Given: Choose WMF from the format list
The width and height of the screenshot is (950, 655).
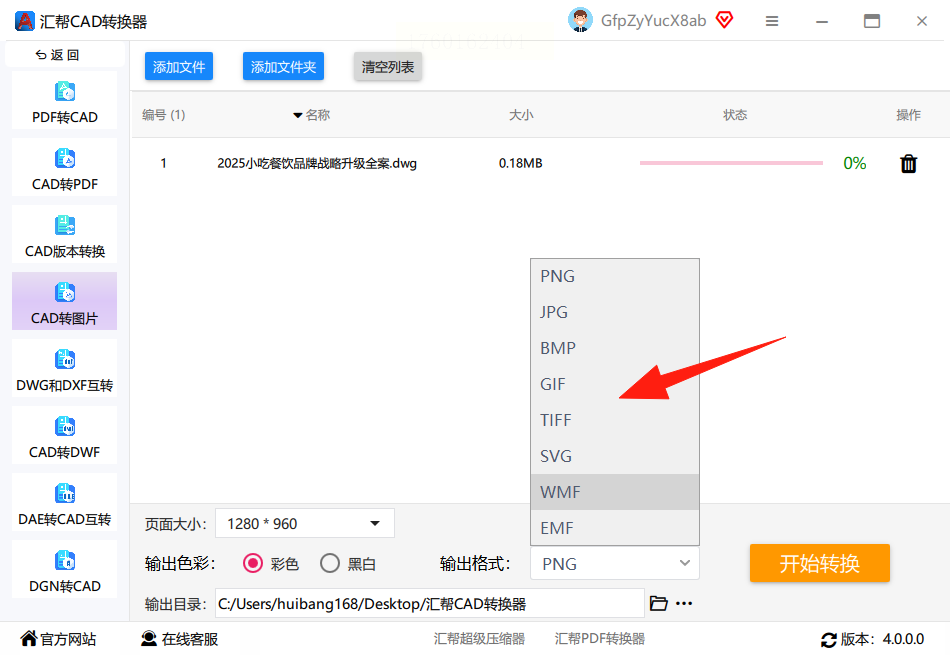Looking at the screenshot, I should [615, 492].
